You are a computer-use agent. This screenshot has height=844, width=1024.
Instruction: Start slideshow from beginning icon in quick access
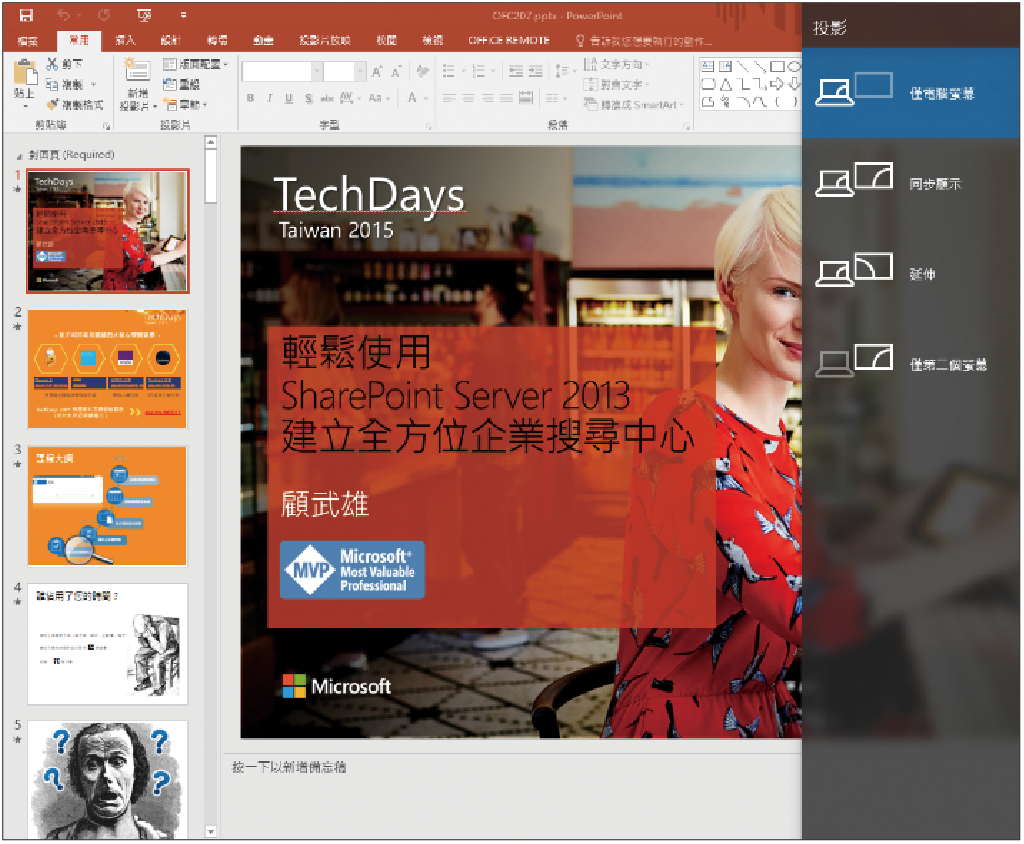144,14
